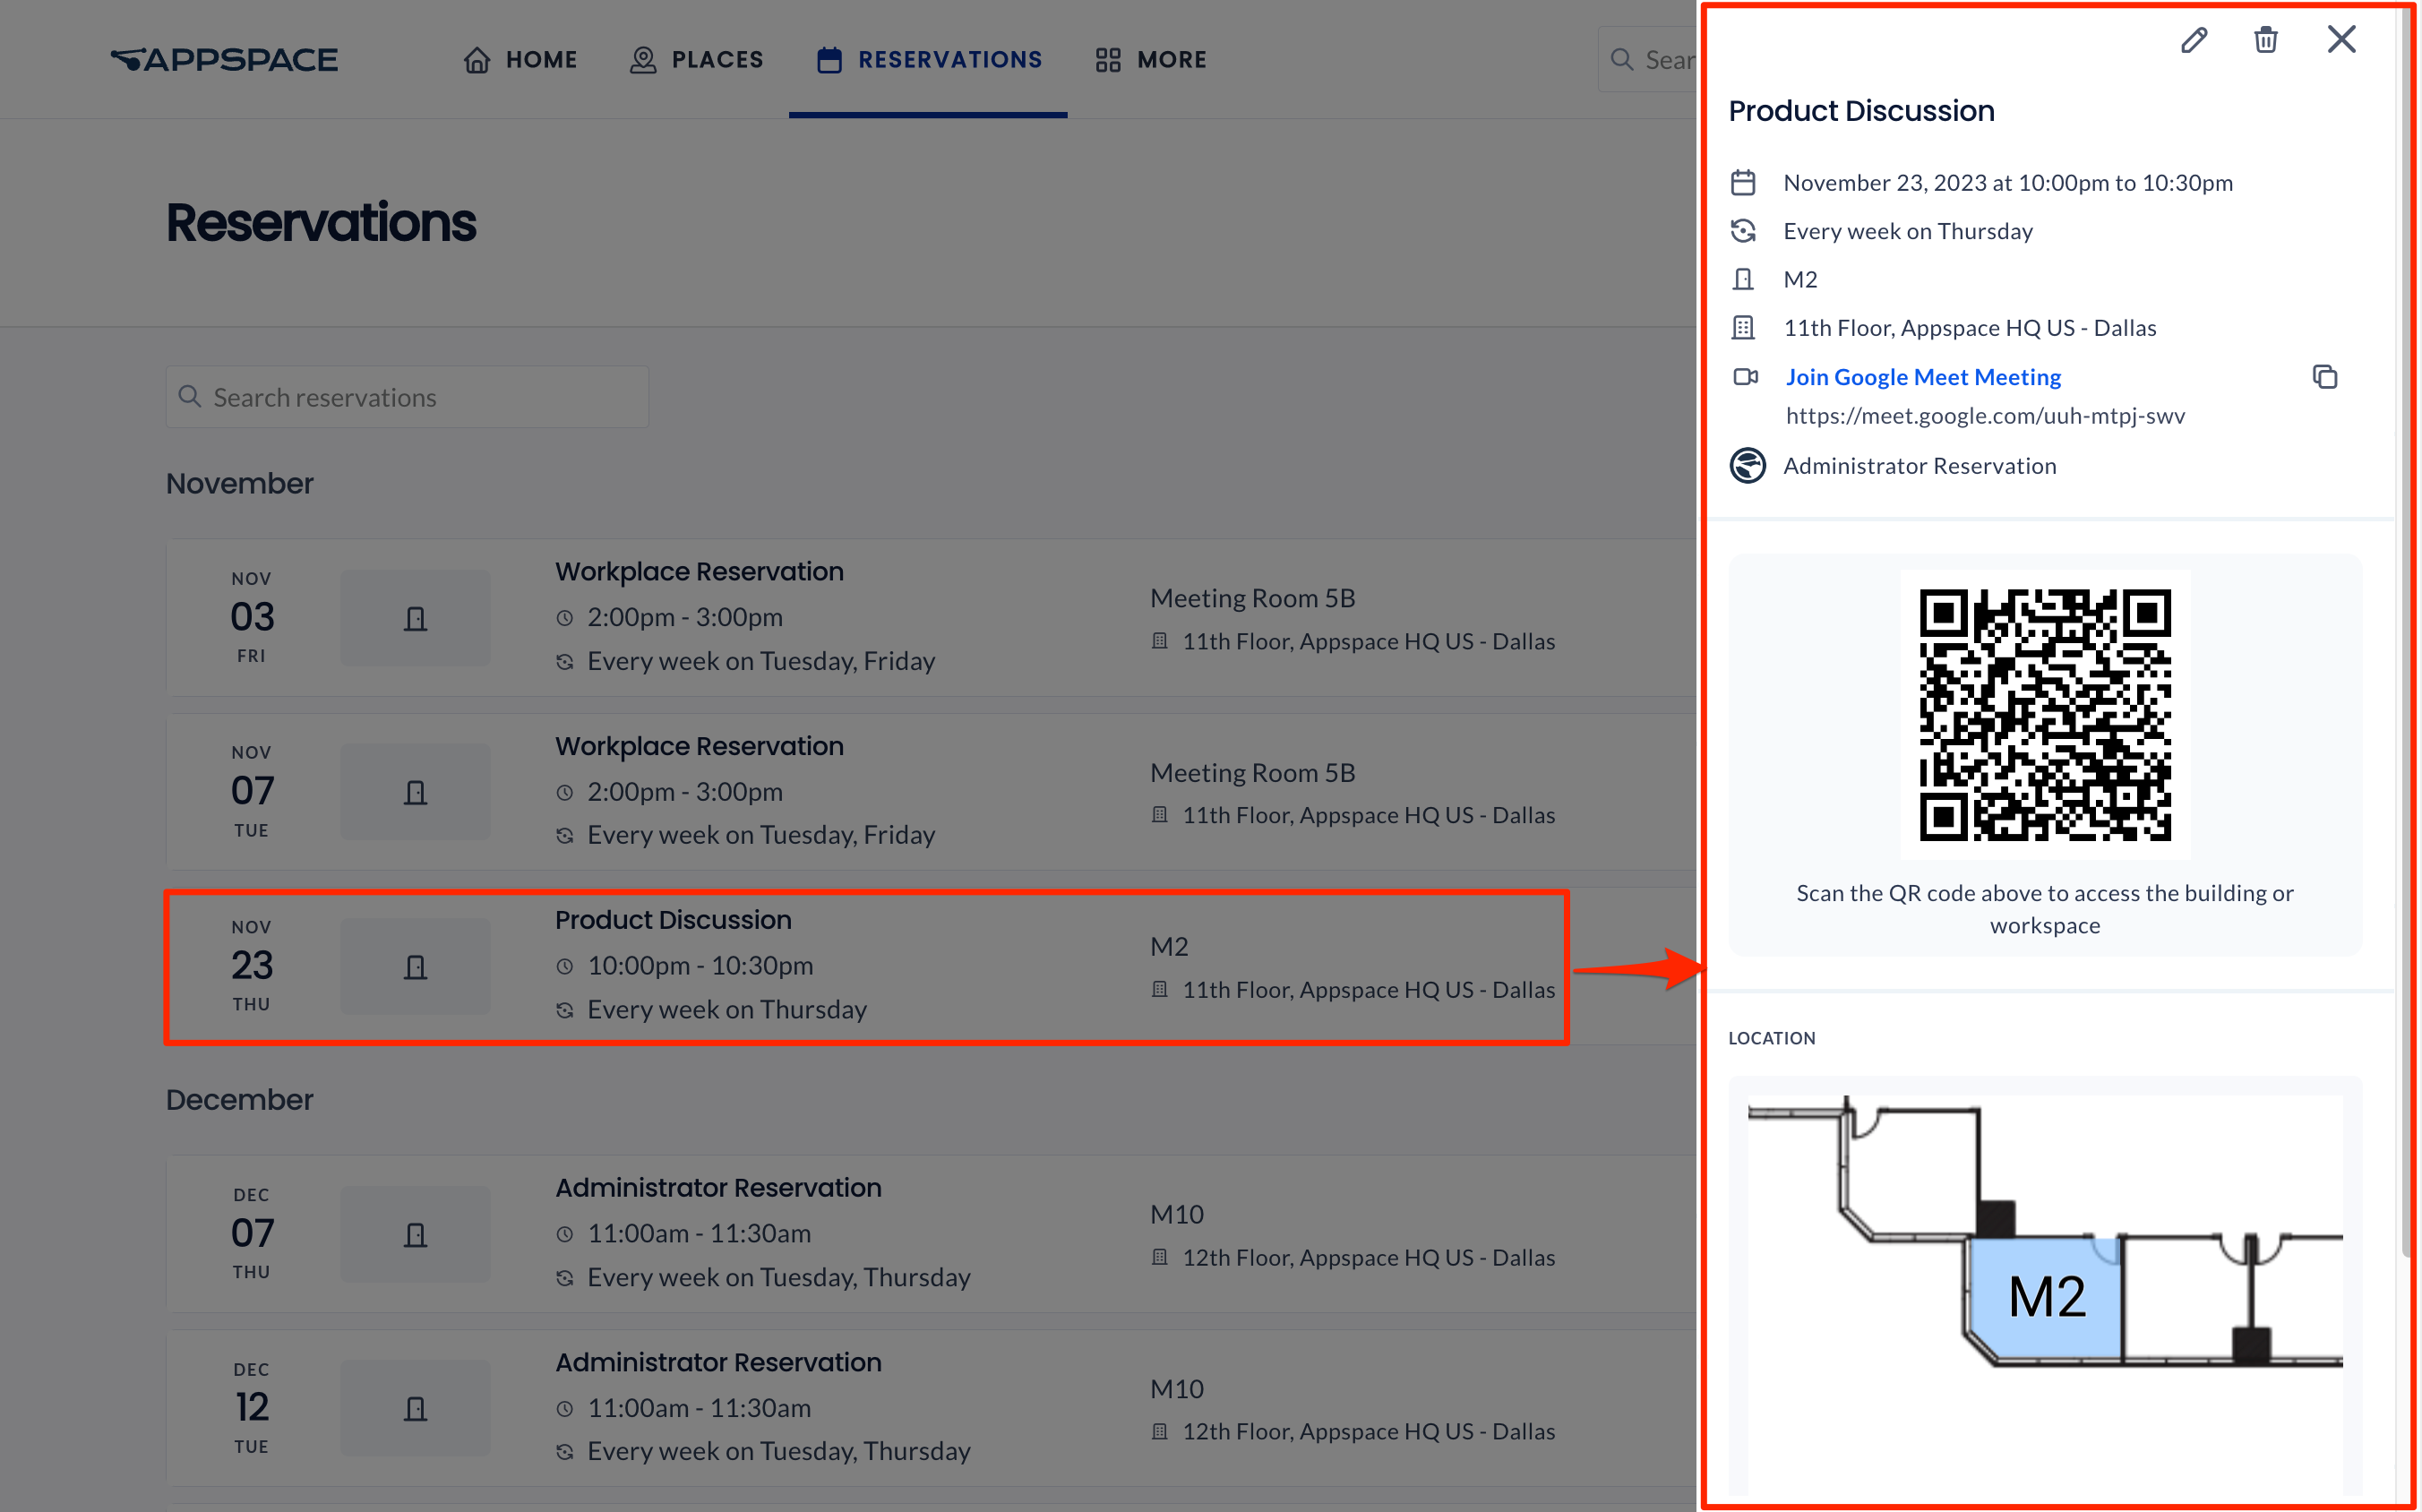Image resolution: width=2422 pixels, height=1512 pixels.
Task: Click the room thumbnail for Nov 03 reservation
Action: 415,618
